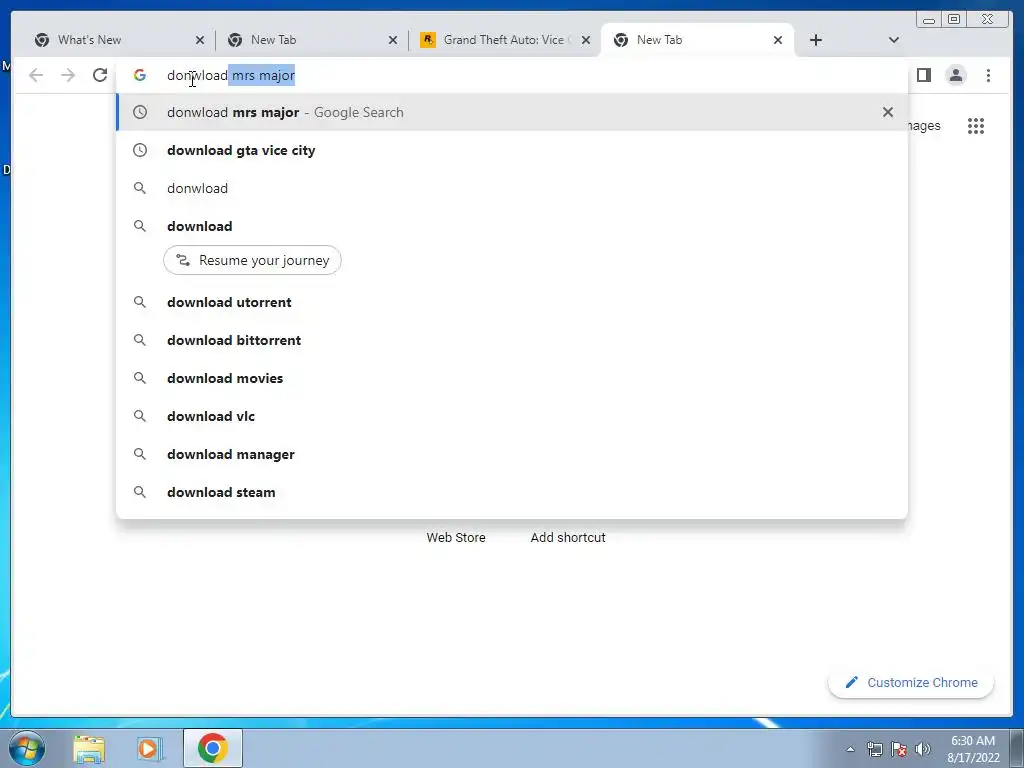Open a new tab with the plus button
Image resolution: width=1024 pixels, height=768 pixels.
(816, 40)
